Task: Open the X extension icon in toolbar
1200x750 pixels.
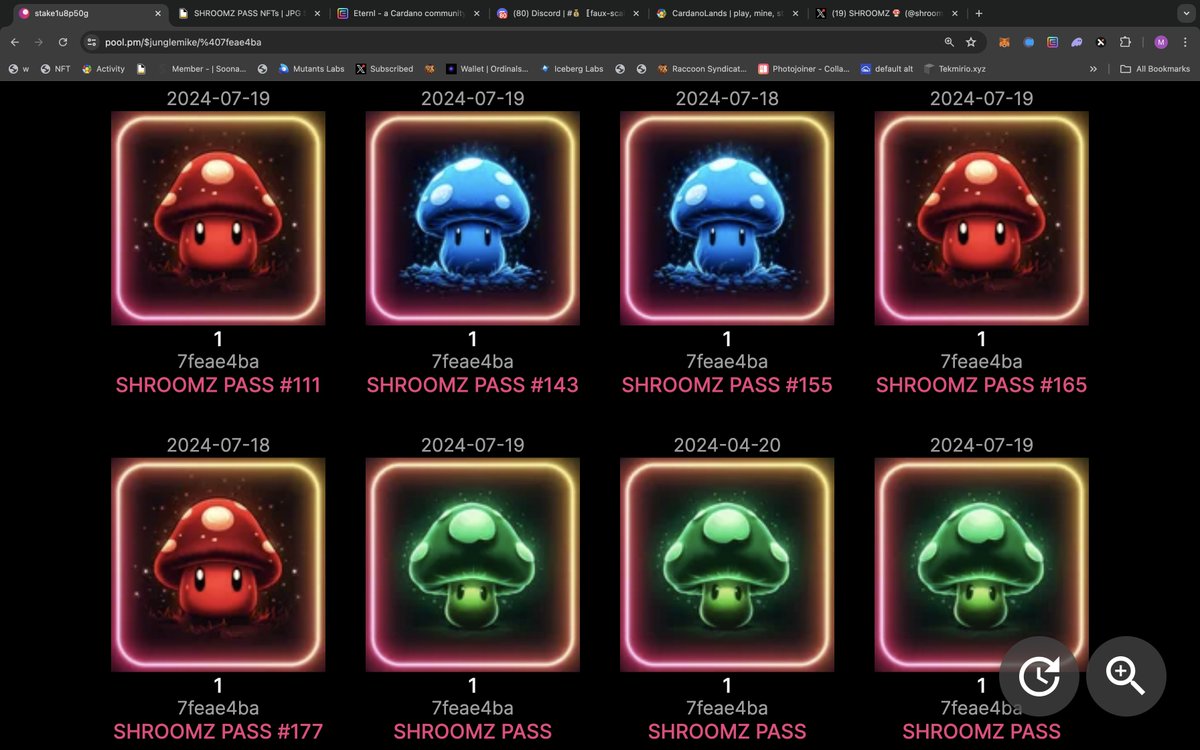Action: coord(1100,42)
